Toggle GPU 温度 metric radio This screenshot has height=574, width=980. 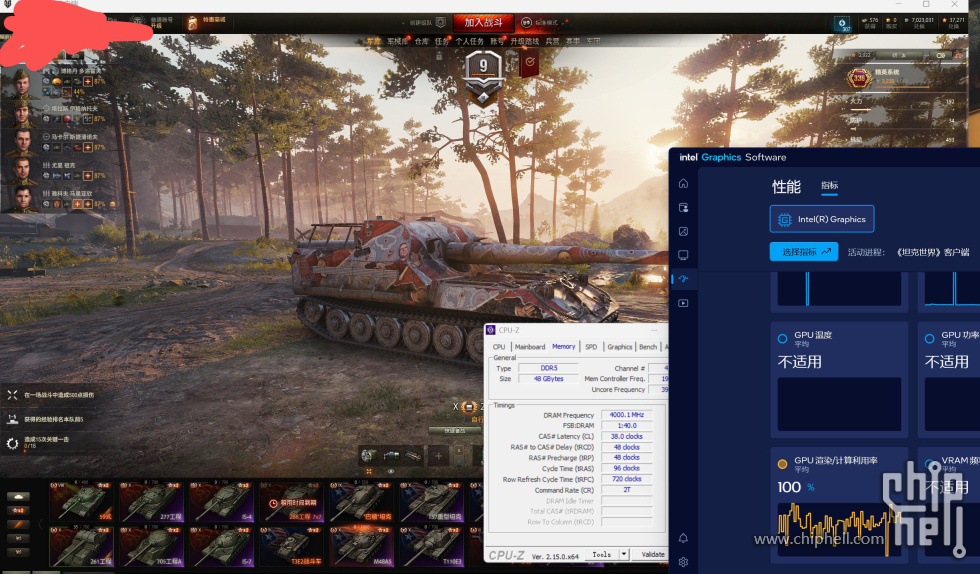click(782, 338)
